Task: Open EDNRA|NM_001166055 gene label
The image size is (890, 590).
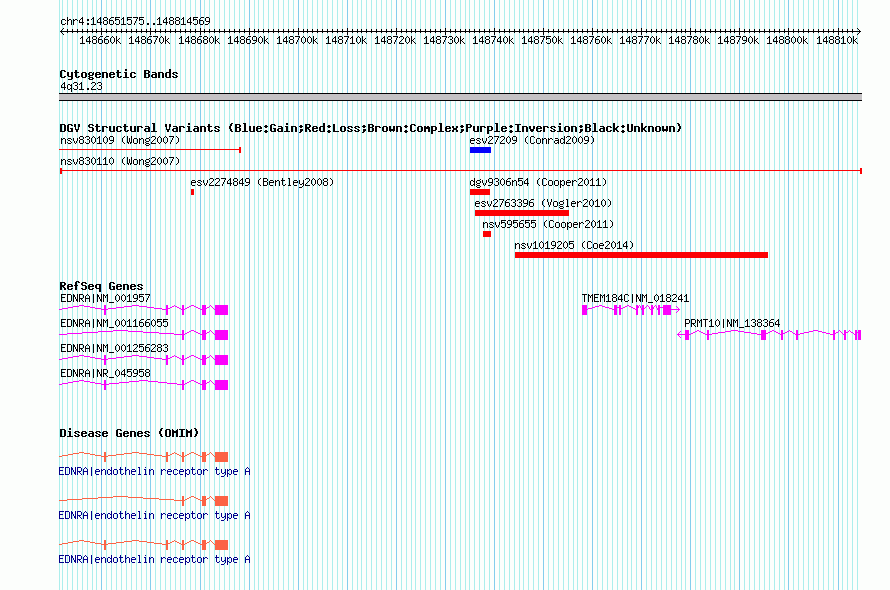Action: click(114, 323)
